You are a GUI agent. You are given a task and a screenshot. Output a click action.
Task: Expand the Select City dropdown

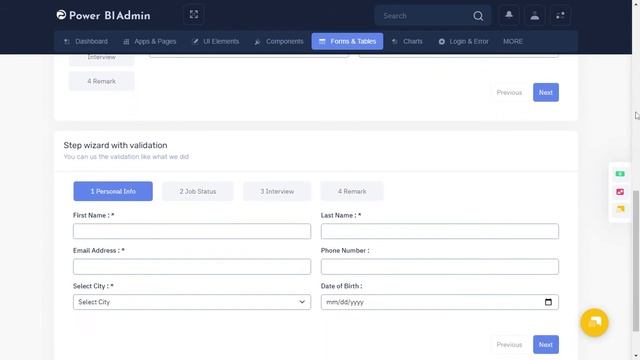192,302
